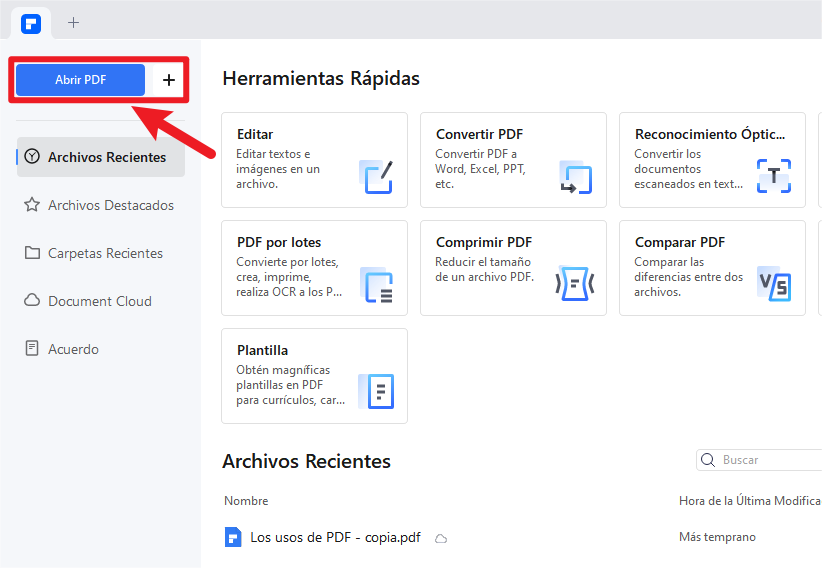This screenshot has width=822, height=568.
Task: Click 'Obtén magníficas plantillas en PDF' description
Action: [290, 385]
